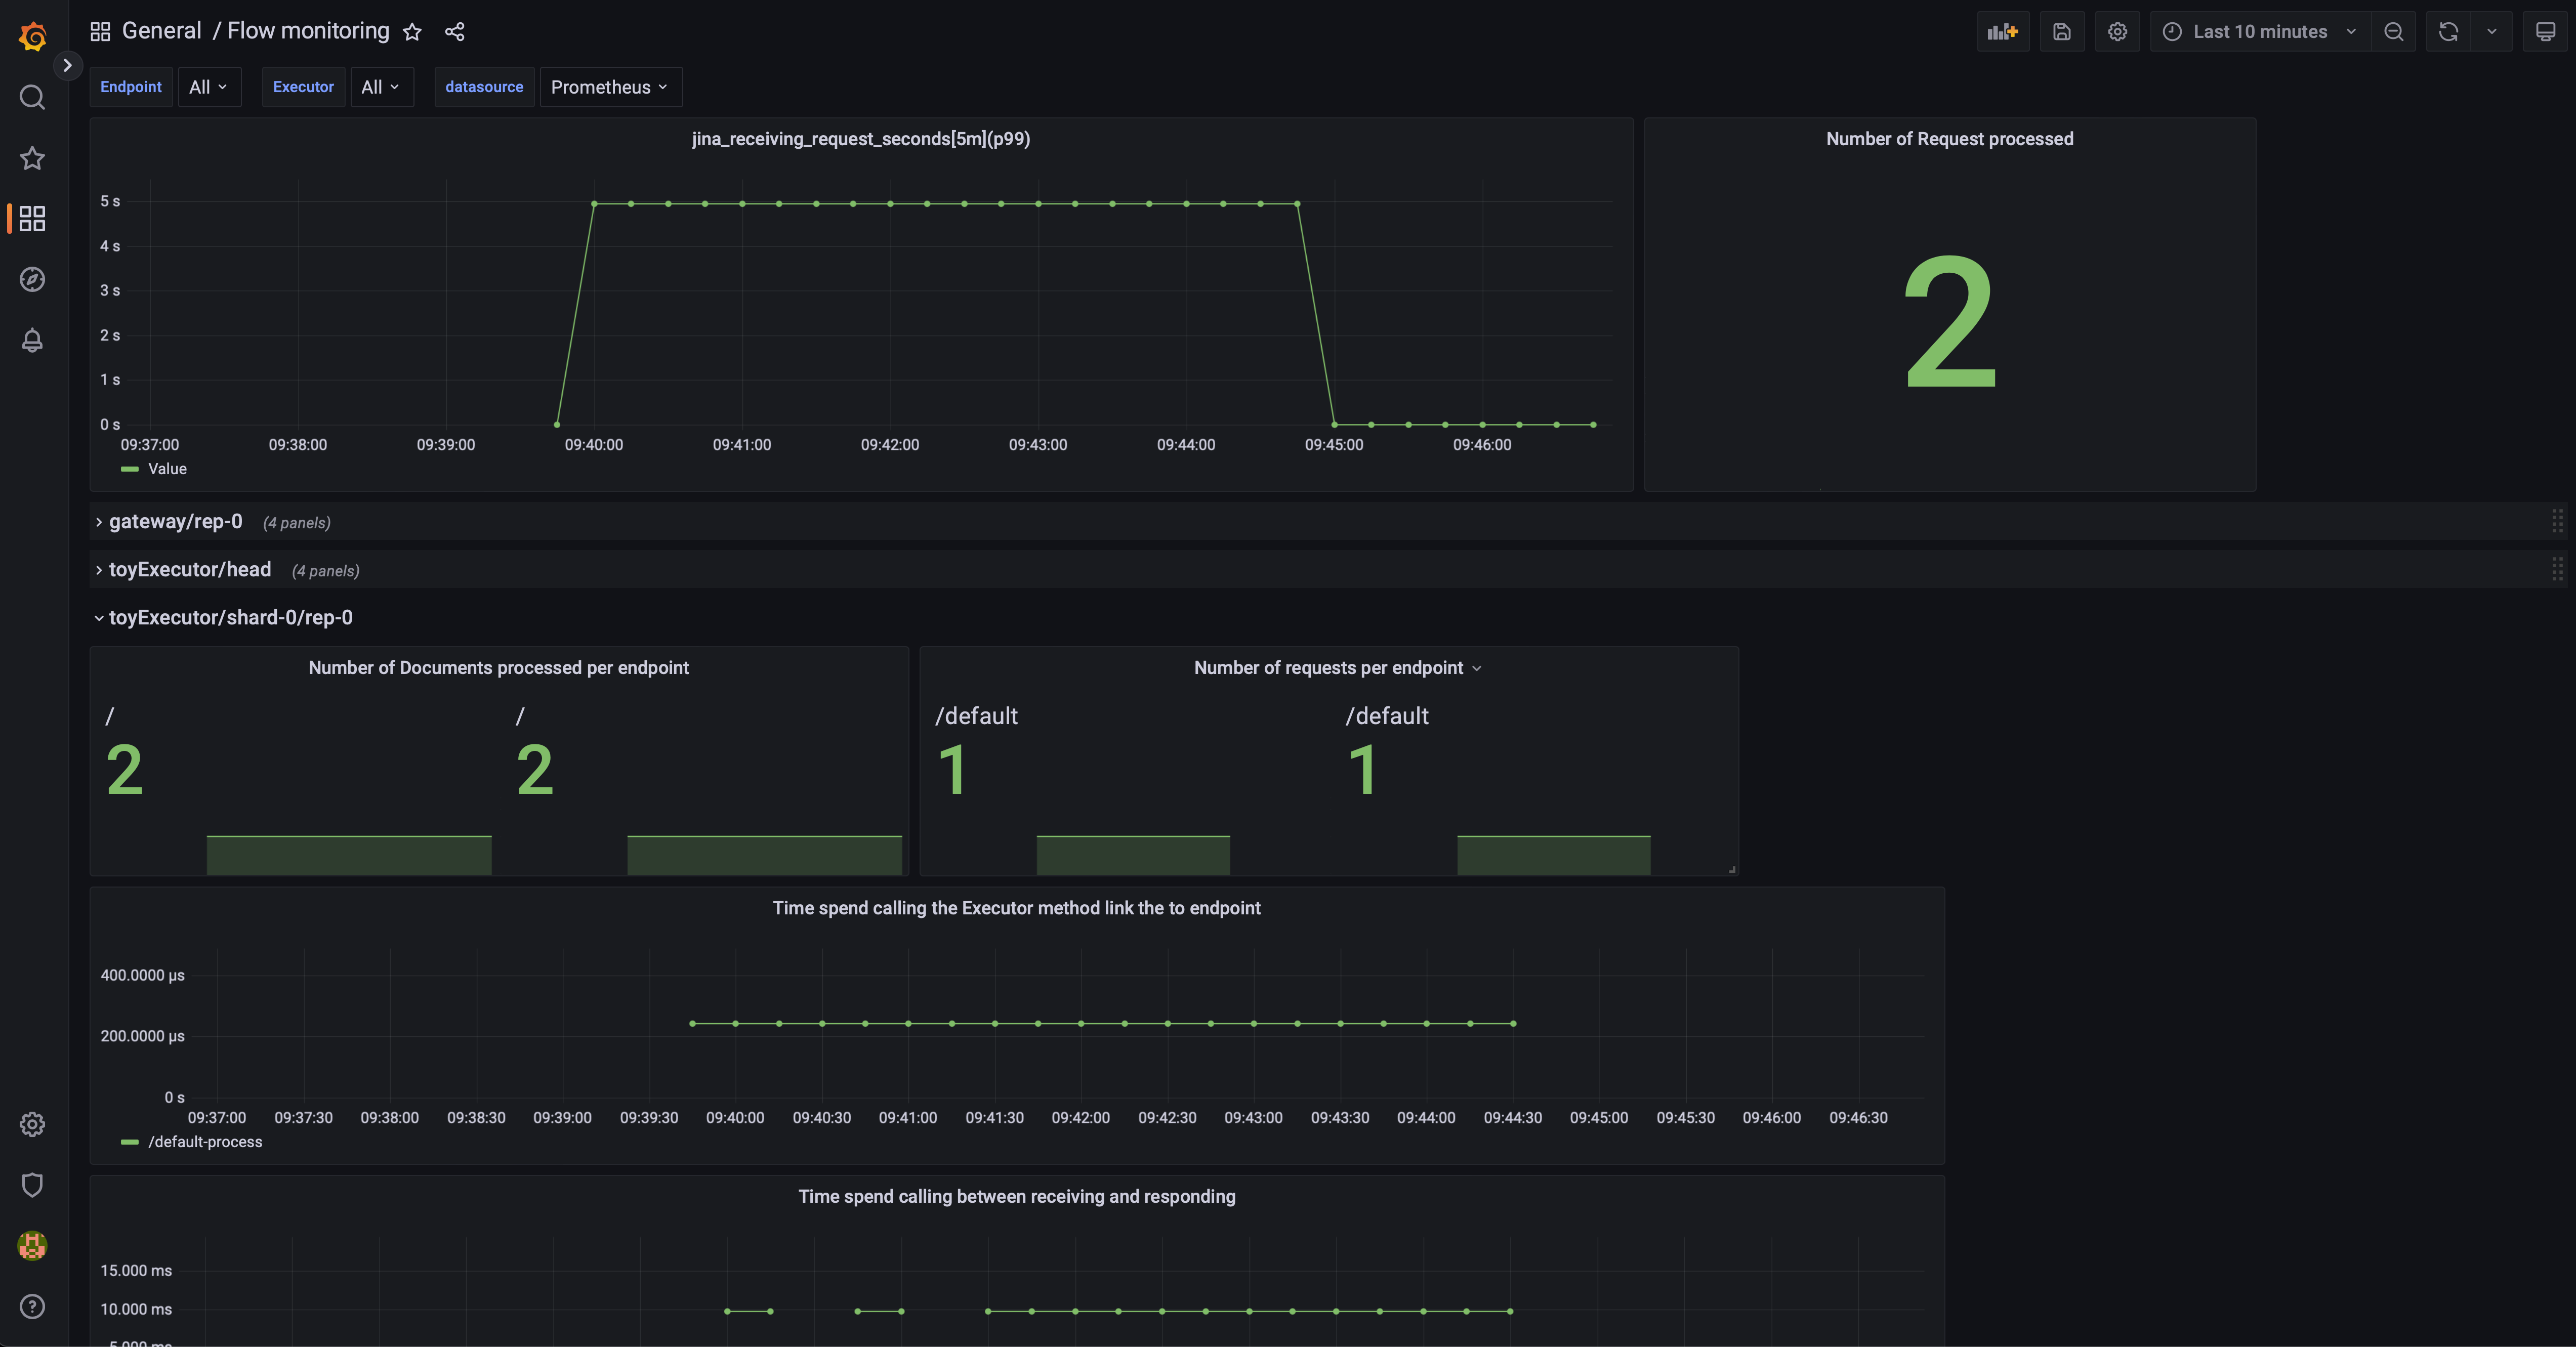Open the dashboard settings gear
Image resolution: width=2576 pixels, height=1347 pixels.
[2117, 32]
